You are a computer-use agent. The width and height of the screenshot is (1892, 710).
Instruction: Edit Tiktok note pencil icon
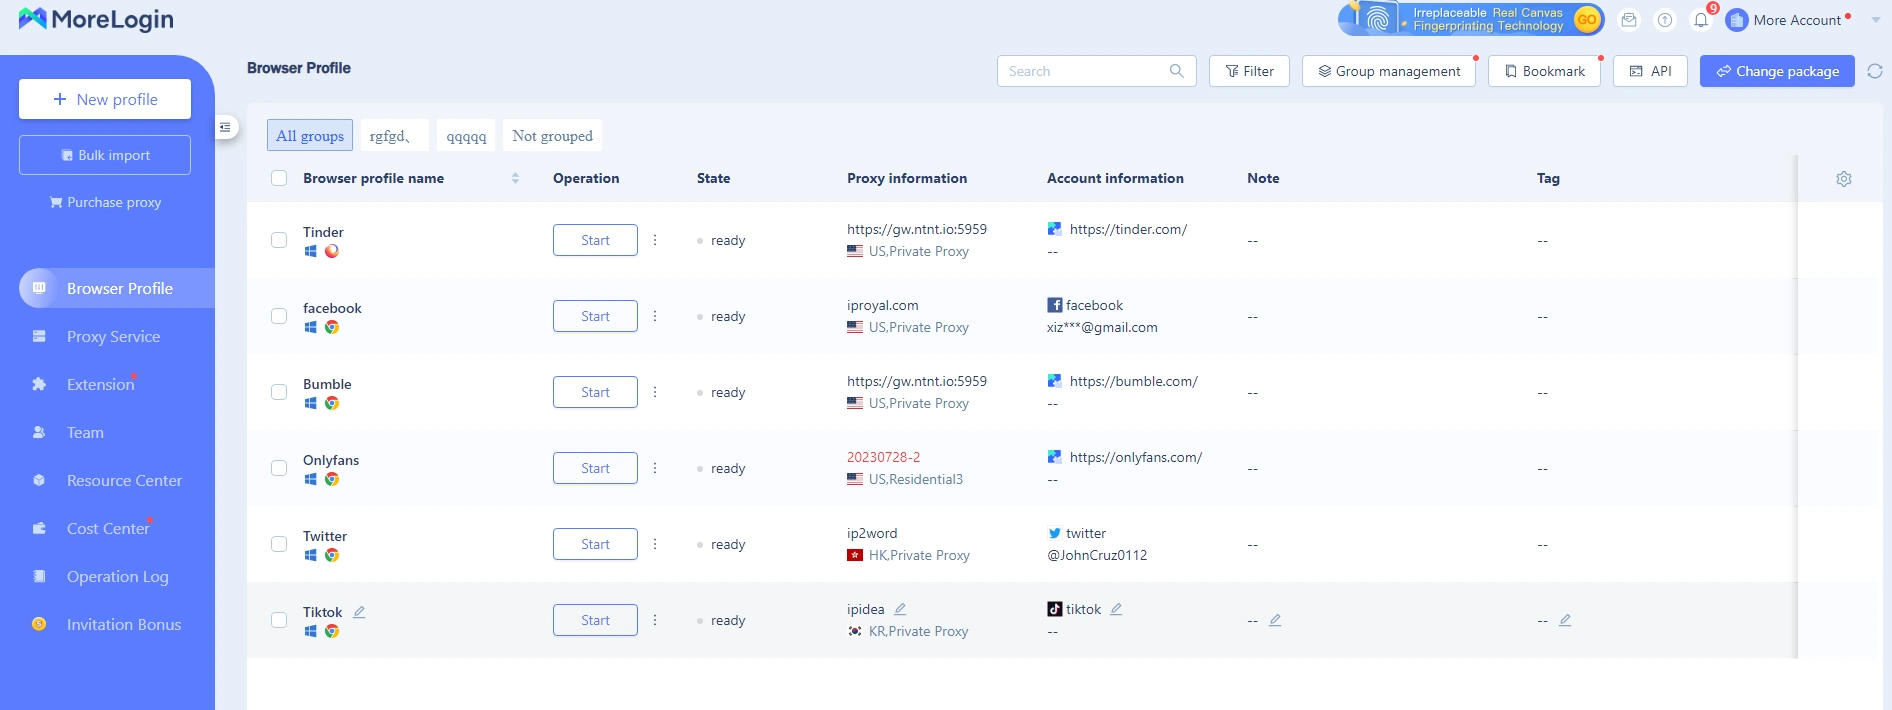pos(1275,620)
